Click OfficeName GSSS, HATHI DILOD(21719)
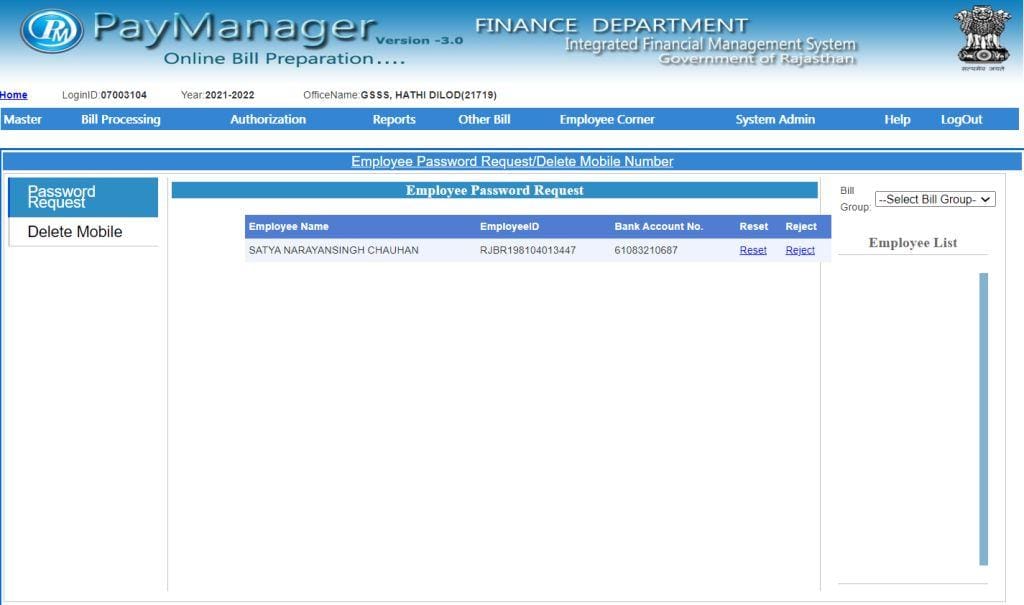The image size is (1024, 605). [428, 95]
